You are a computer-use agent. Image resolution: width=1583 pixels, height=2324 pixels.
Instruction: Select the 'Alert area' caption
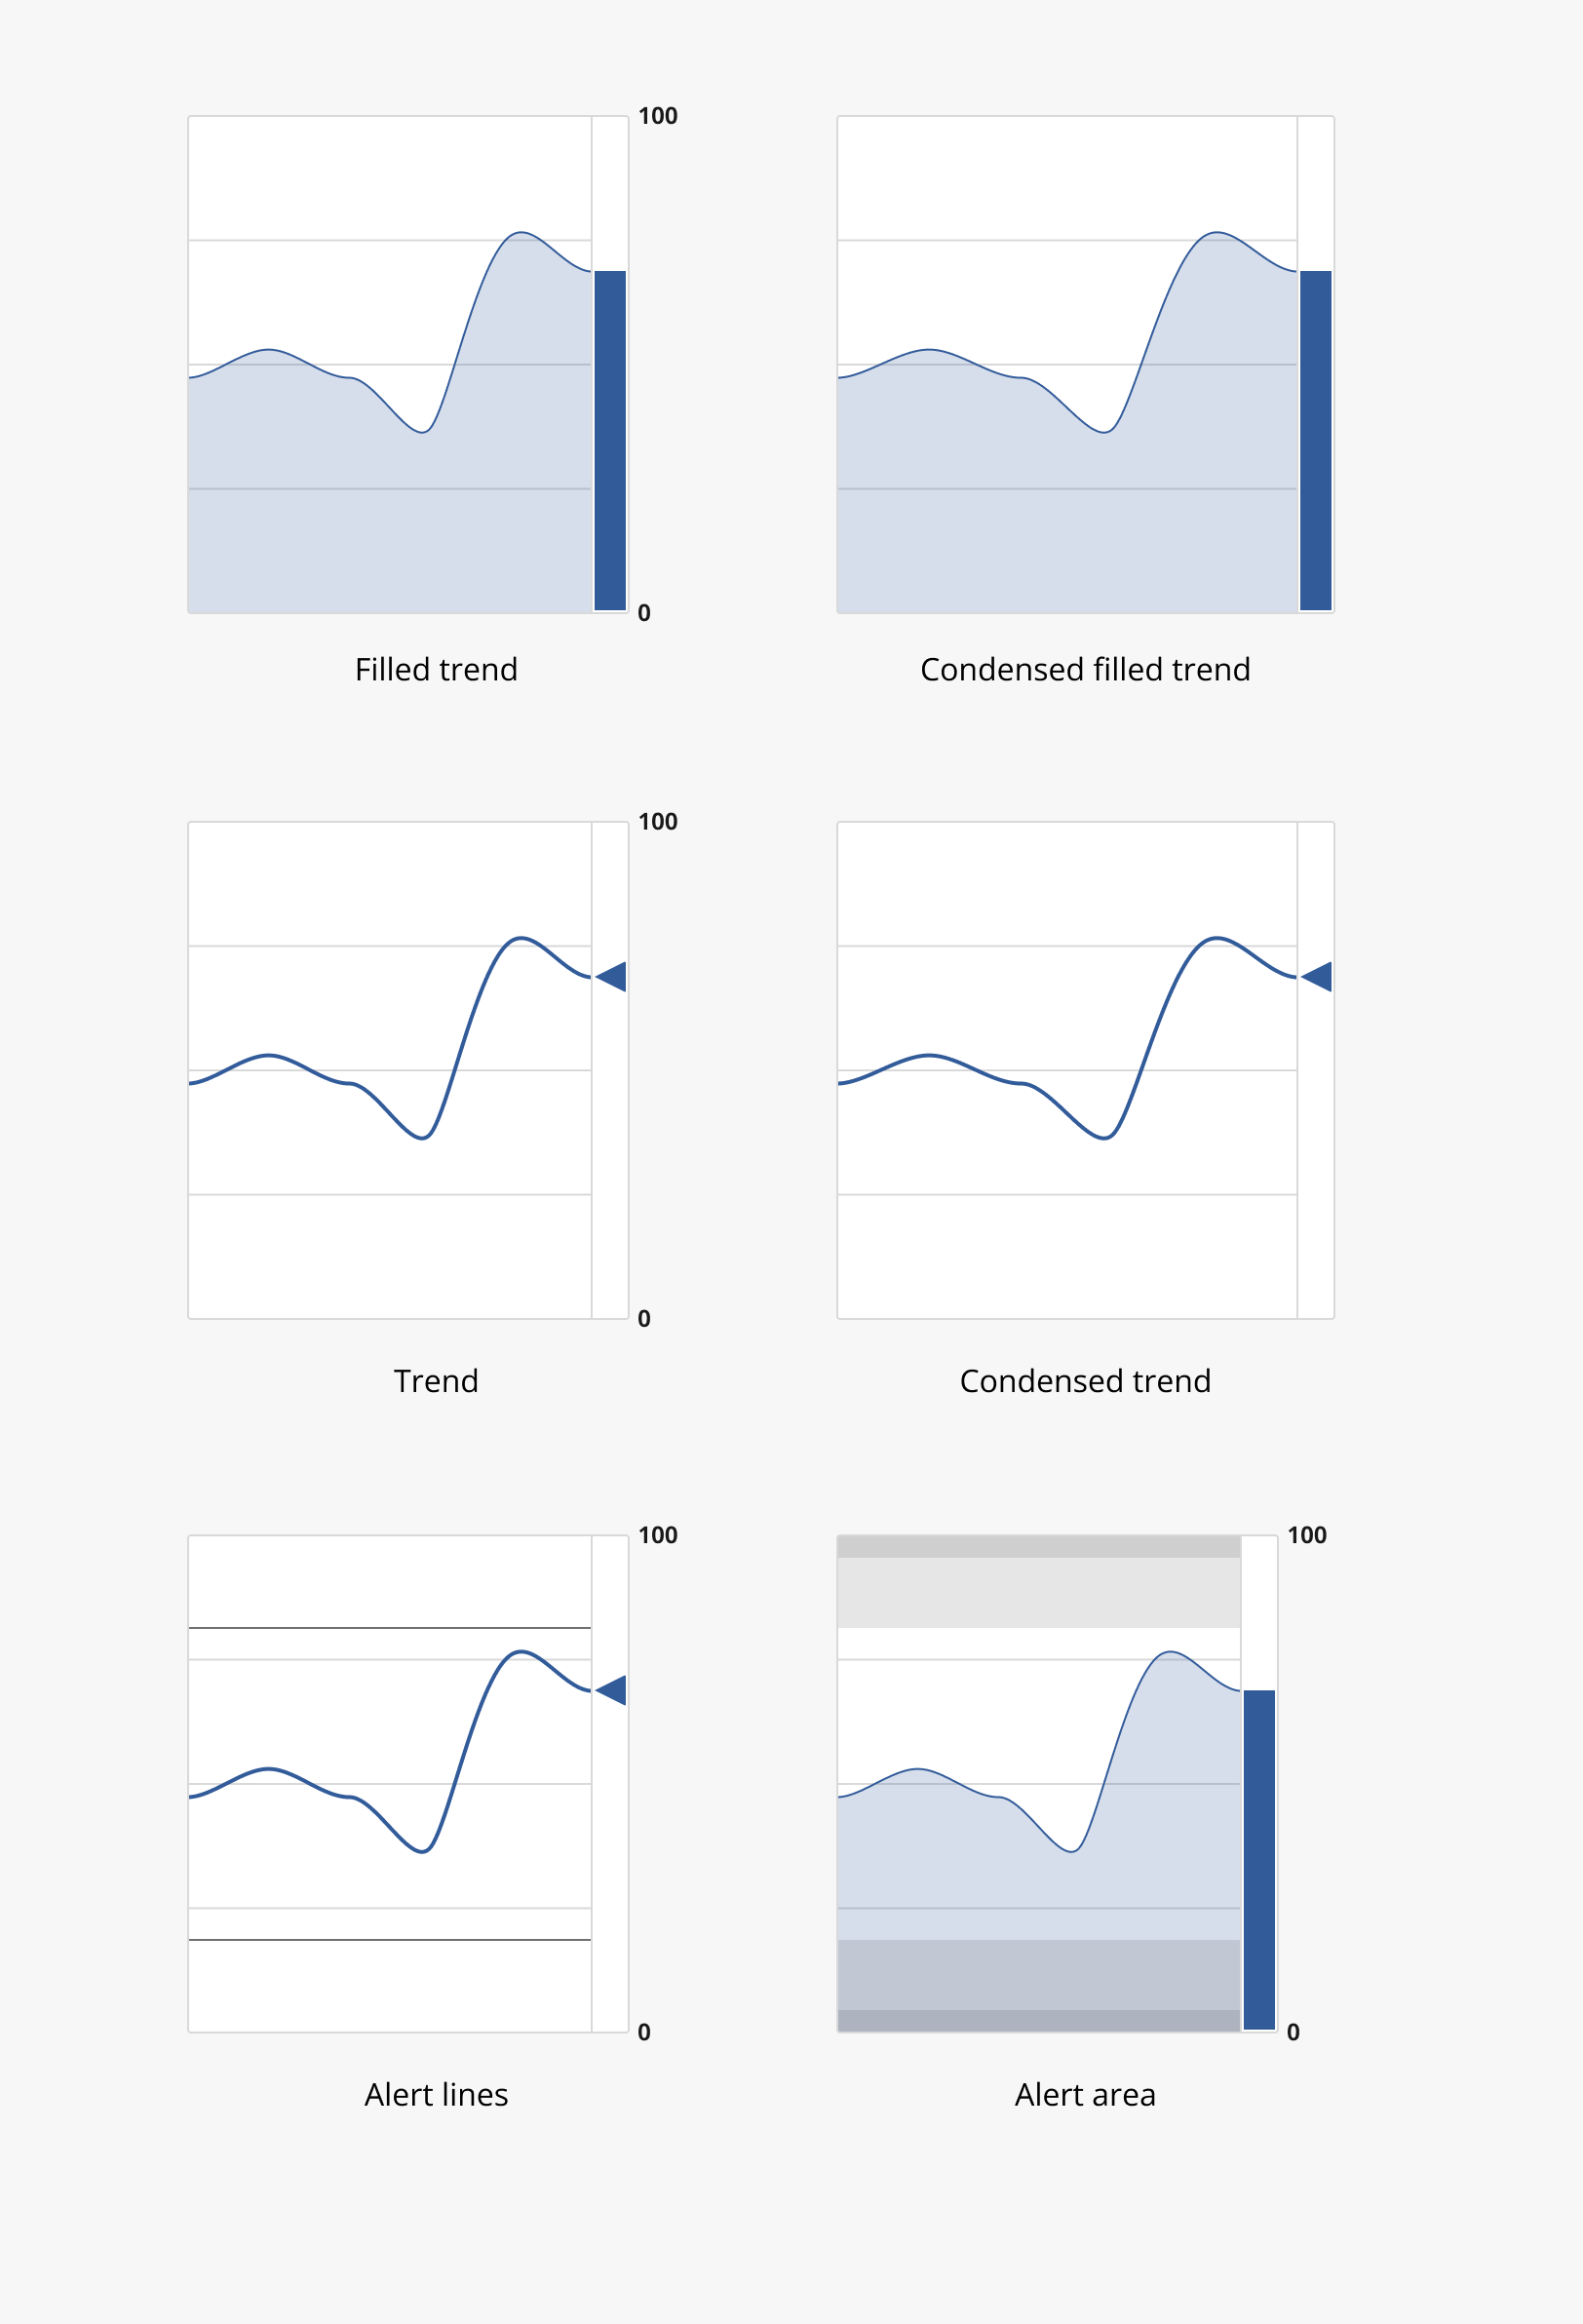click(x=1085, y=2094)
